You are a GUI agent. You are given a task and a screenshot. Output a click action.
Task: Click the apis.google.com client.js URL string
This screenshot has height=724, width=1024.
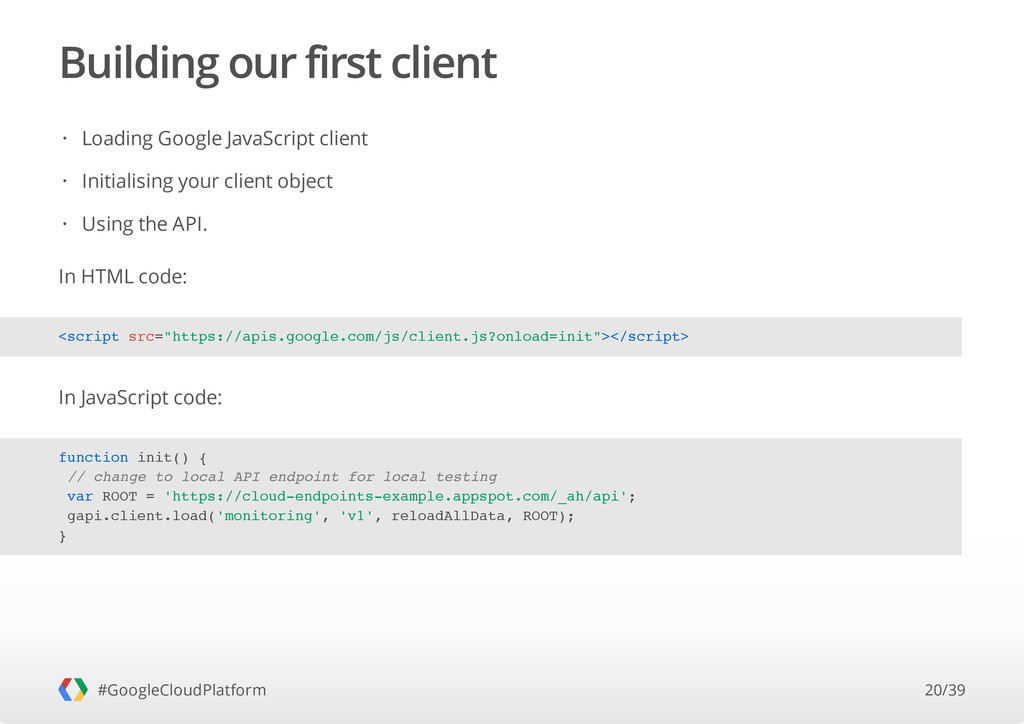click(382, 337)
